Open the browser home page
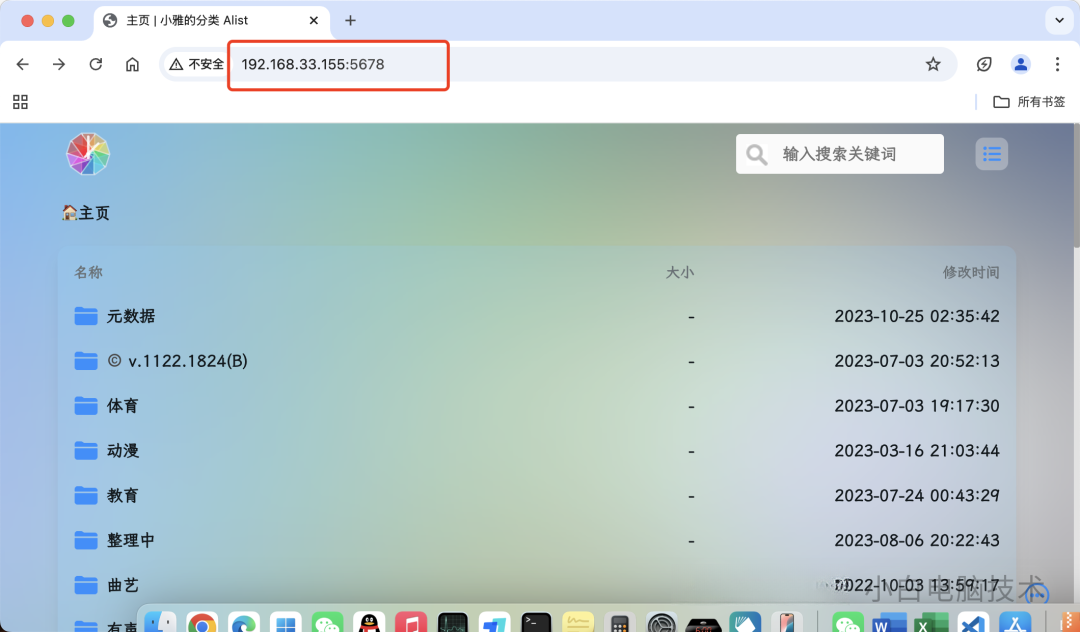The width and height of the screenshot is (1080, 632). 132,64
